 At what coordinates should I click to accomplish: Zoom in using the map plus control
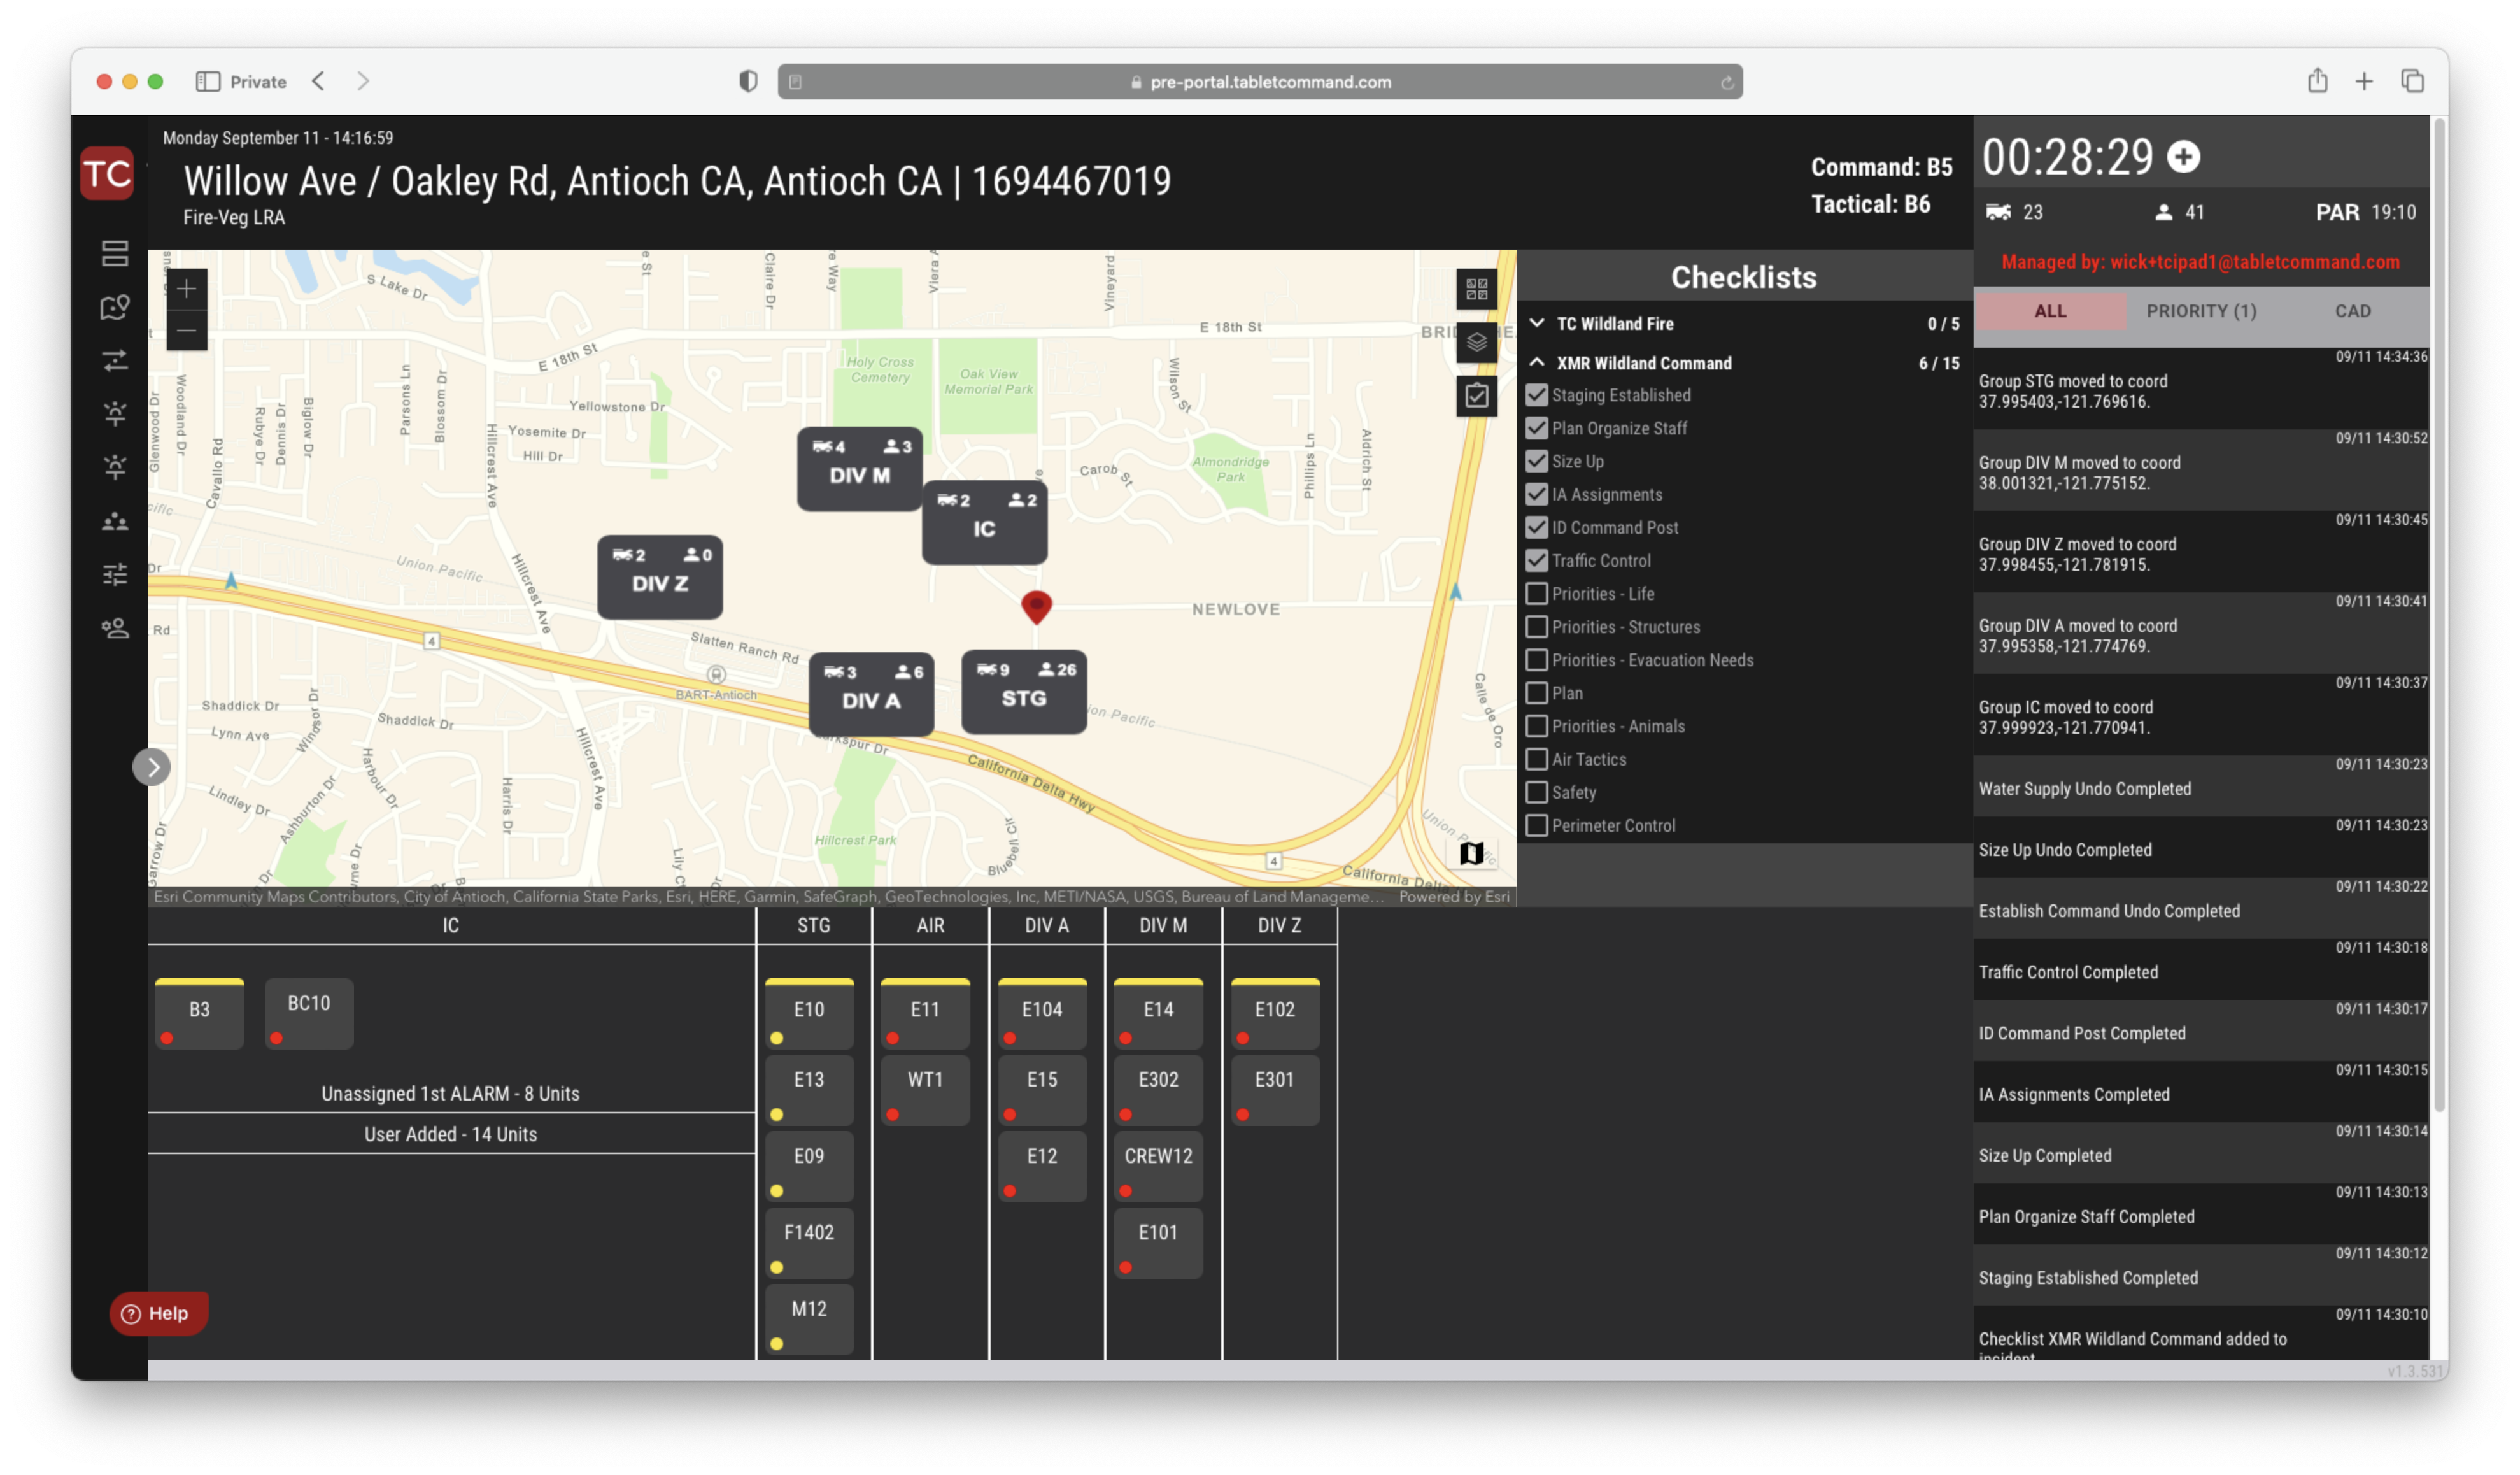click(x=187, y=289)
